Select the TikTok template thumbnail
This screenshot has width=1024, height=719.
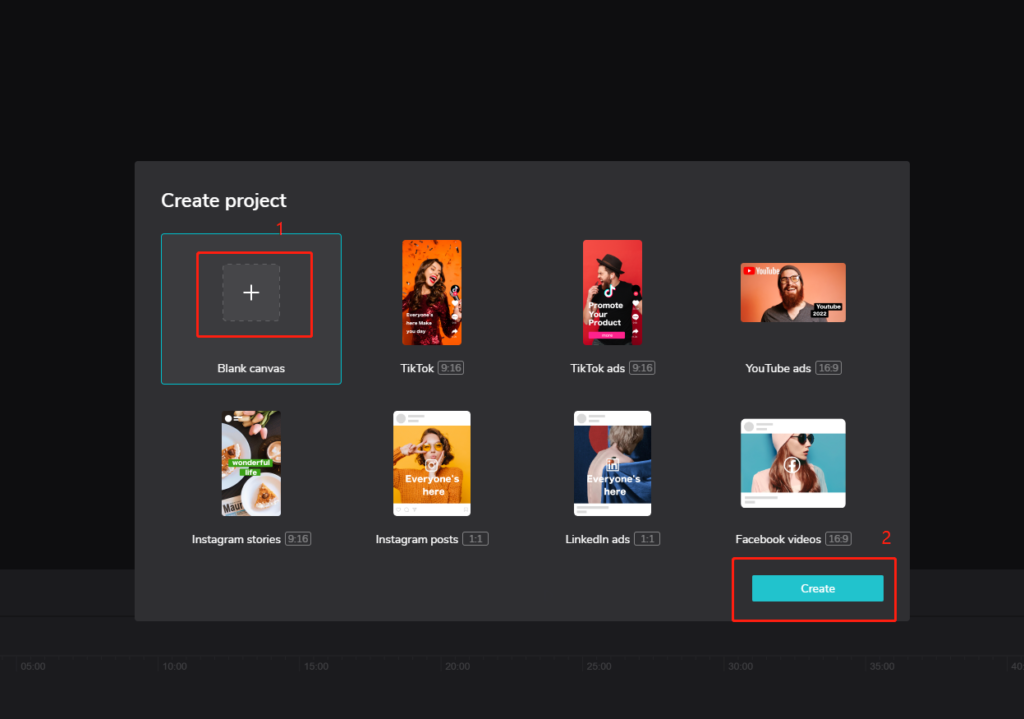431,292
